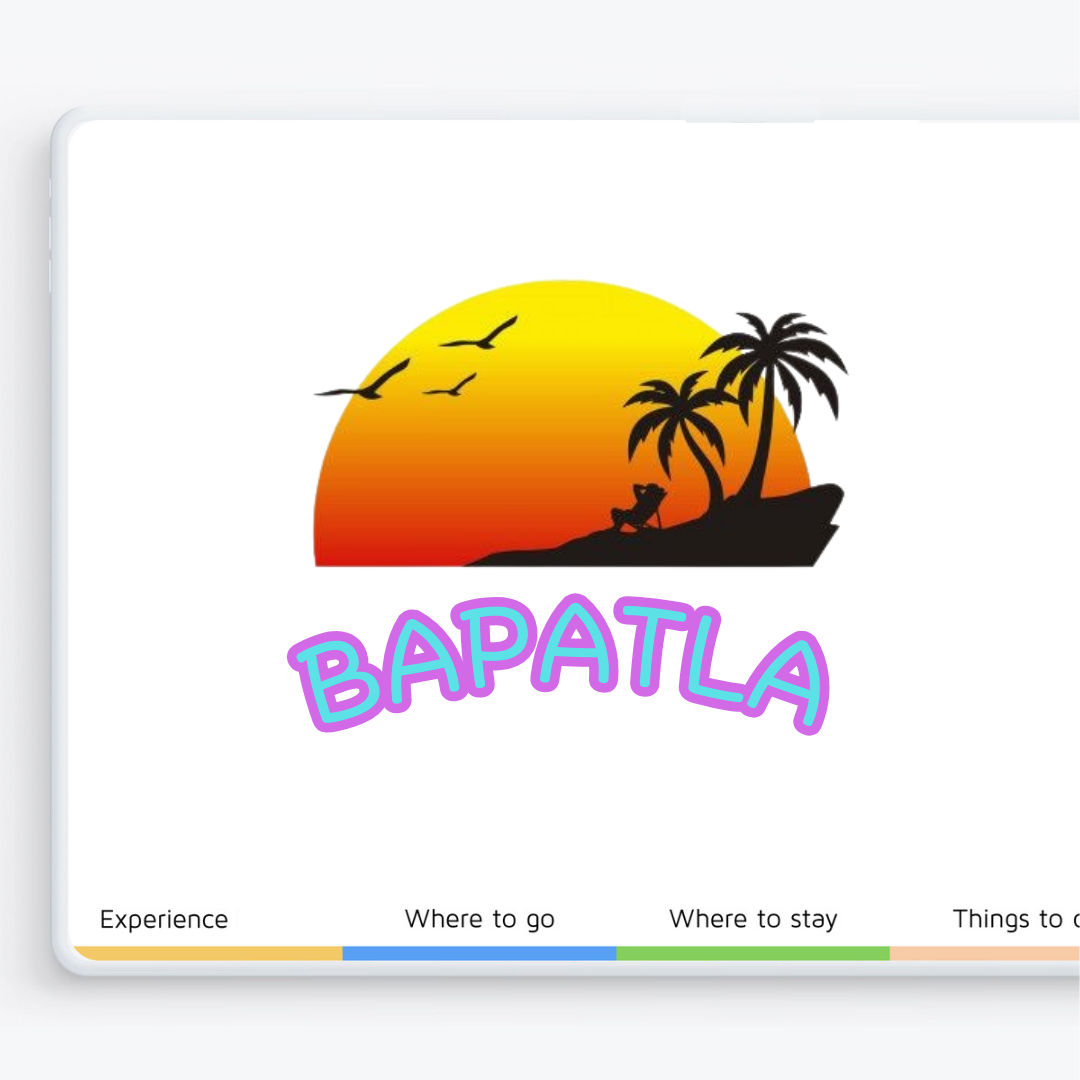
Task: Open the Experience tab
Action: (164, 920)
